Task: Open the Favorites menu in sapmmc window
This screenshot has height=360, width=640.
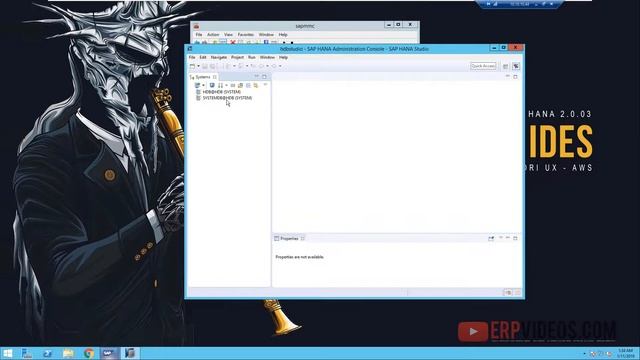Action: pos(246,35)
